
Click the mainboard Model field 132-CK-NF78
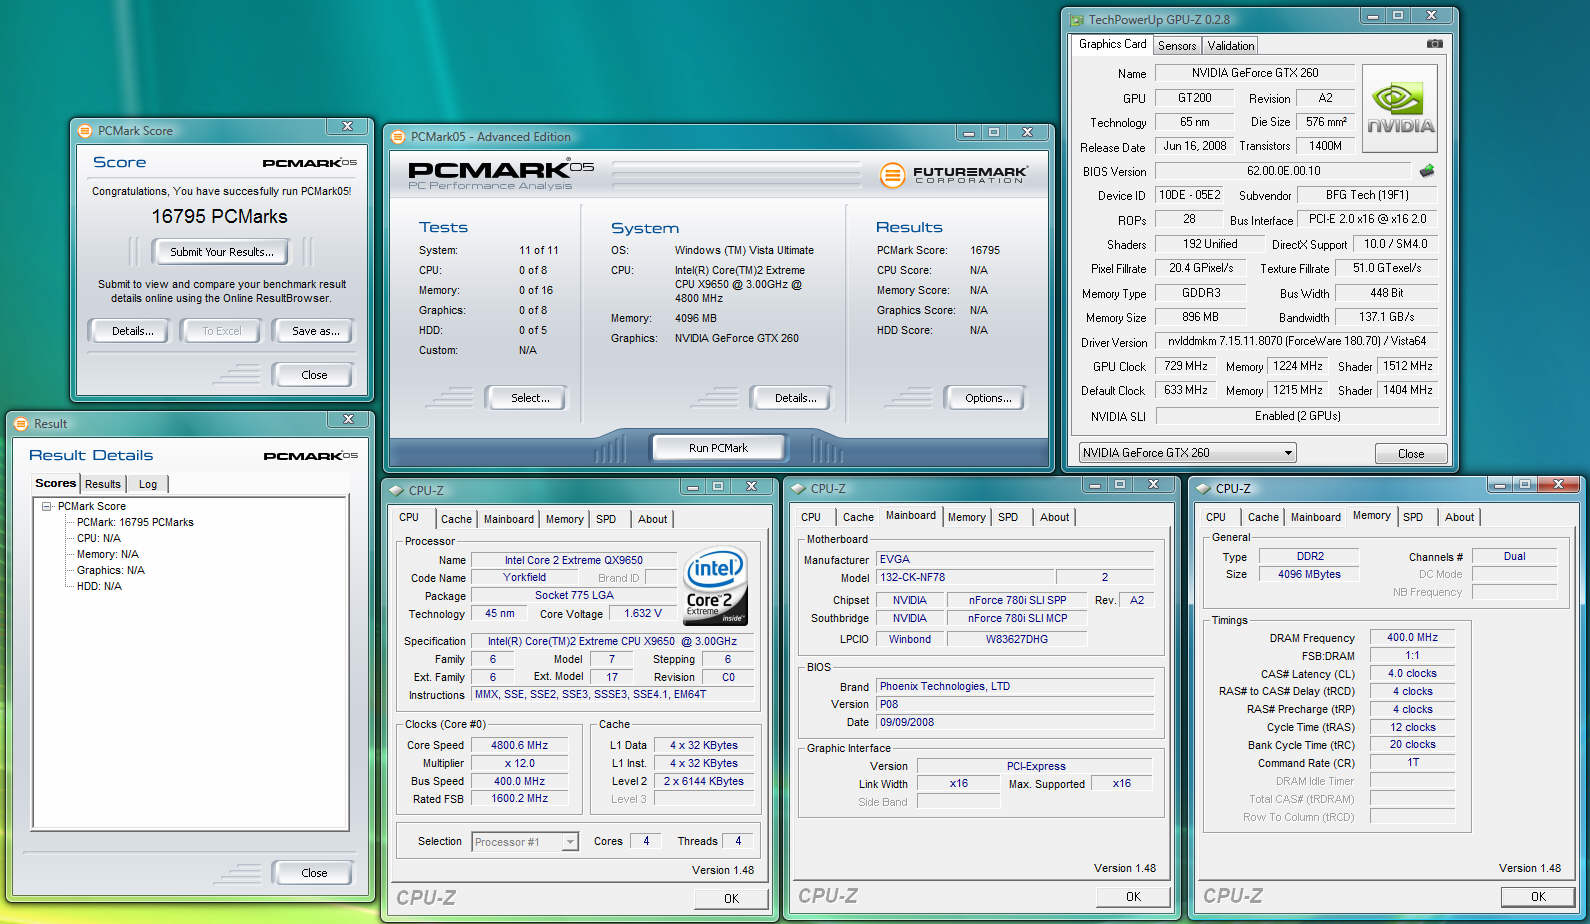click(x=965, y=578)
